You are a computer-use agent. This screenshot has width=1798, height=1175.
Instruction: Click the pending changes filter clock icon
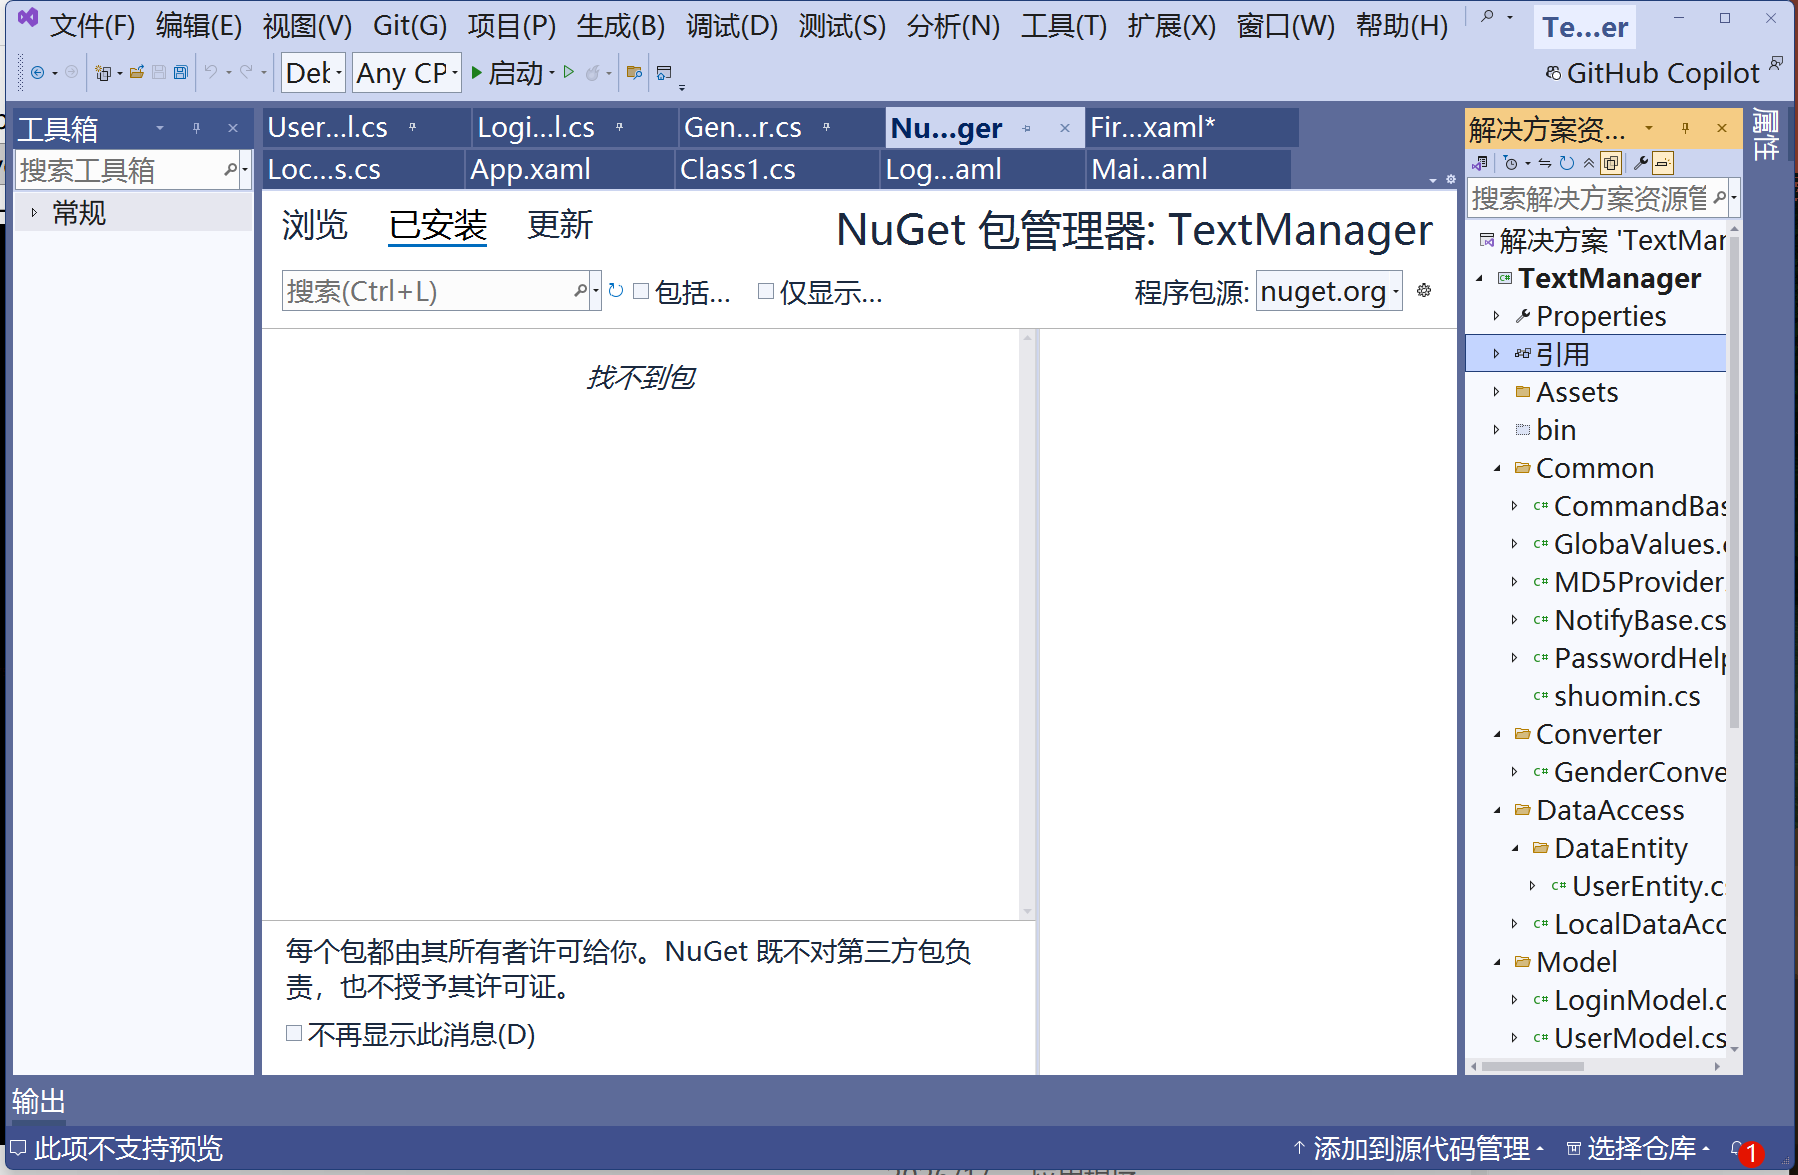click(x=1510, y=163)
